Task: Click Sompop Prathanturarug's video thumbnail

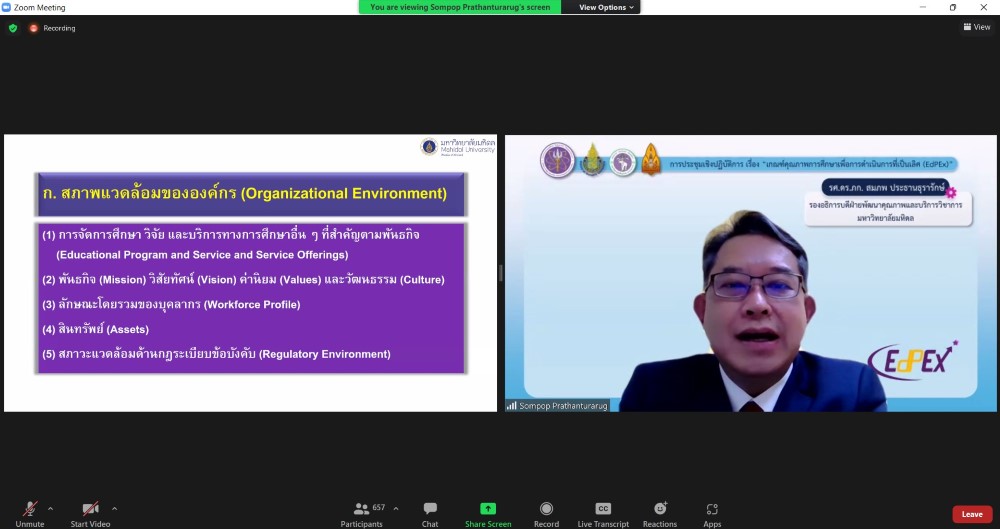Action: tap(750, 273)
